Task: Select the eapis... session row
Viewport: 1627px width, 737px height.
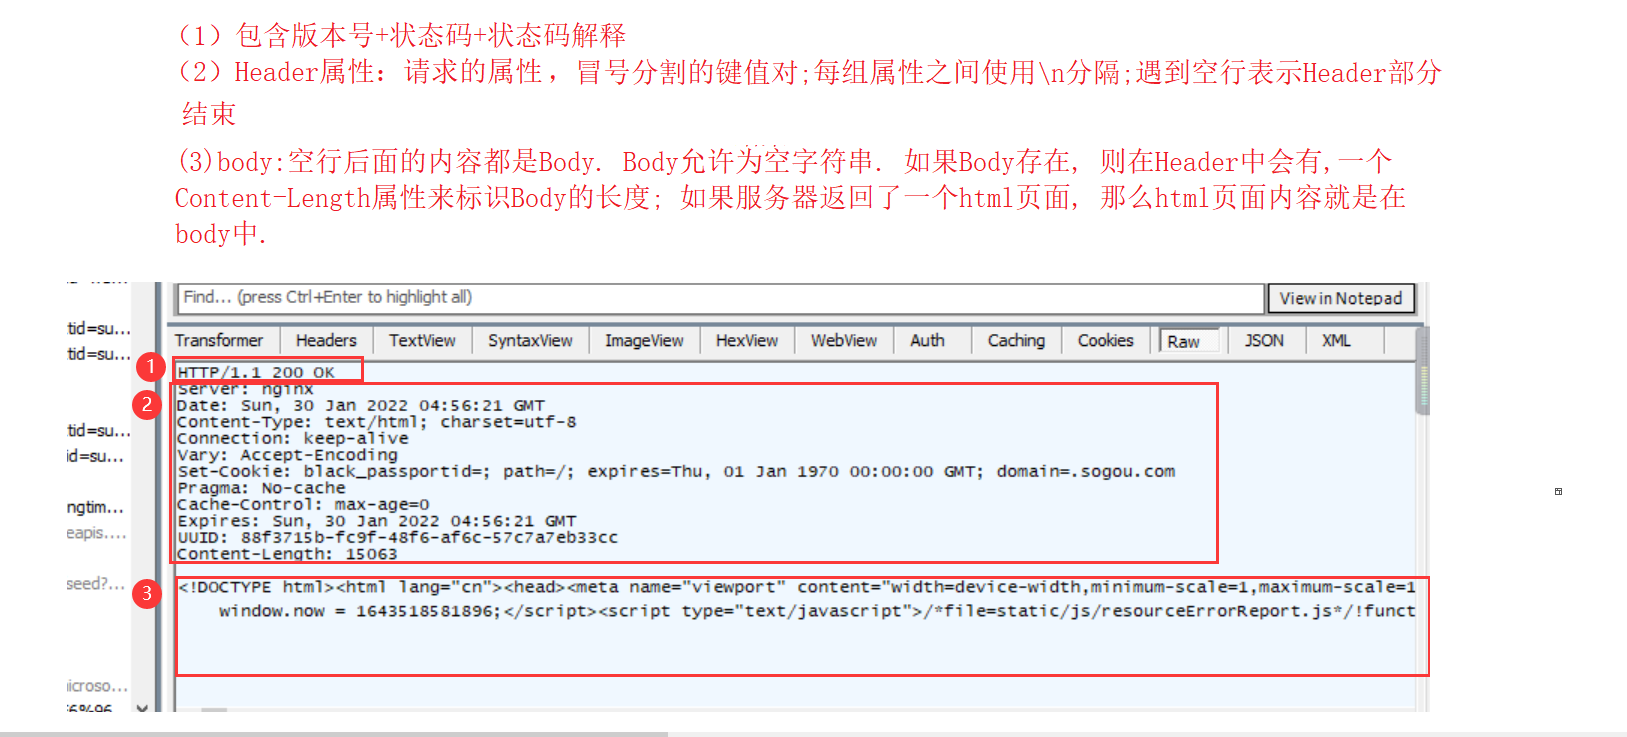Action: pos(96,533)
